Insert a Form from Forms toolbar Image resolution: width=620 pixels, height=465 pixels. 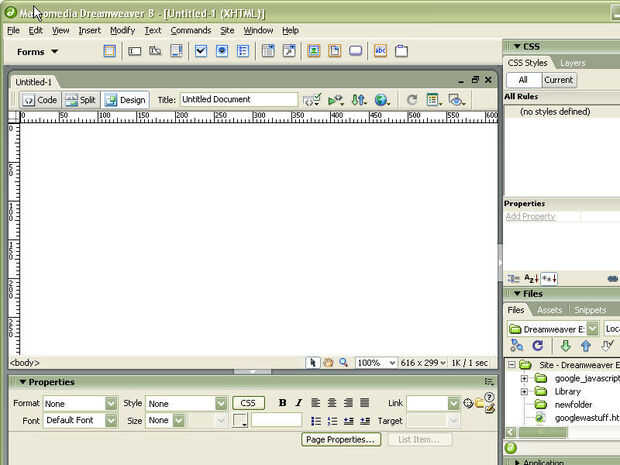point(110,51)
